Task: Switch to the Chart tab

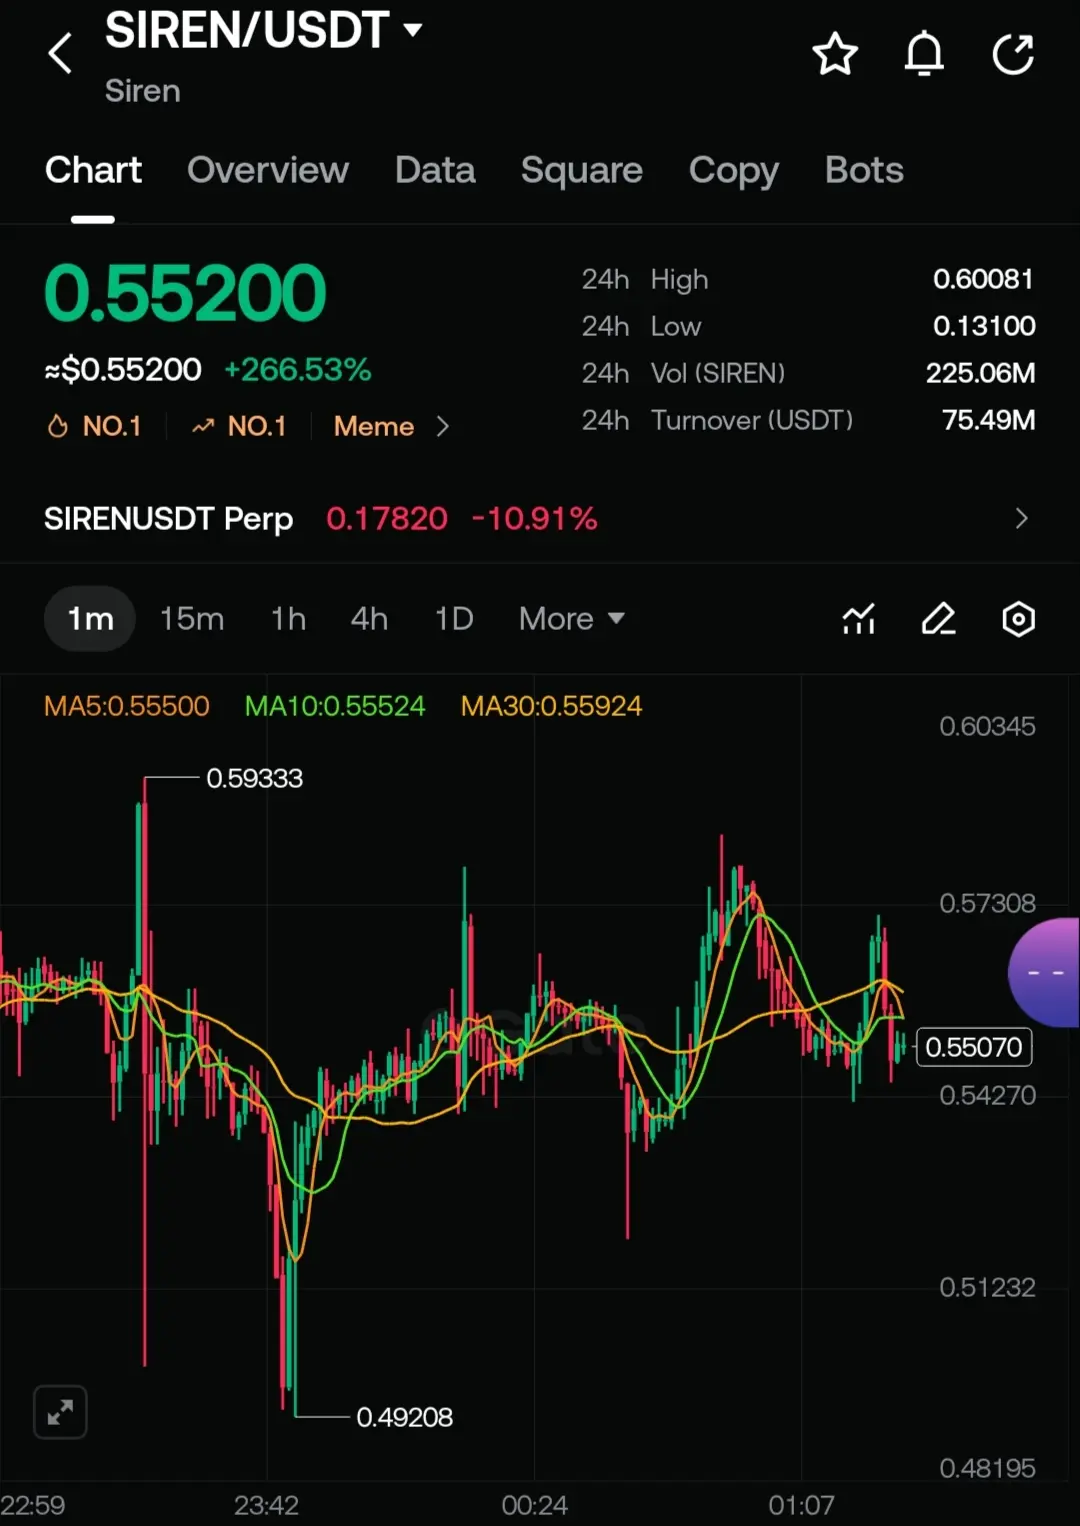Action: pyautogui.click(x=93, y=170)
